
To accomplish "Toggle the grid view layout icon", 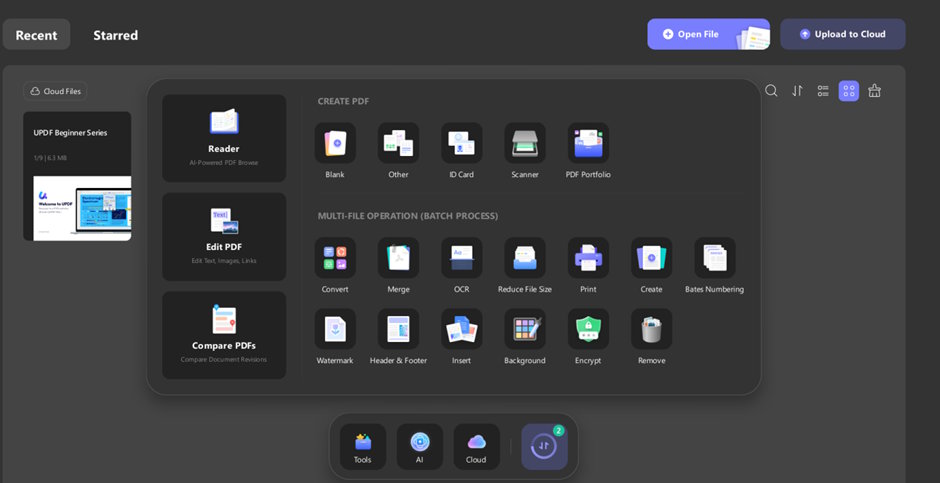I will 849,91.
